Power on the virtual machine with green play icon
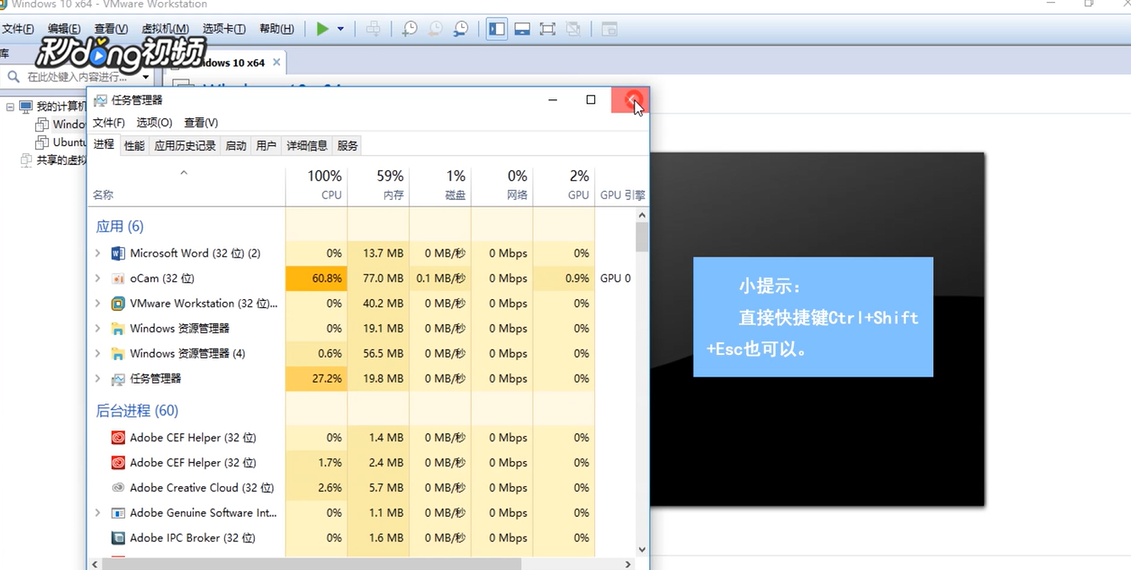 [322, 29]
